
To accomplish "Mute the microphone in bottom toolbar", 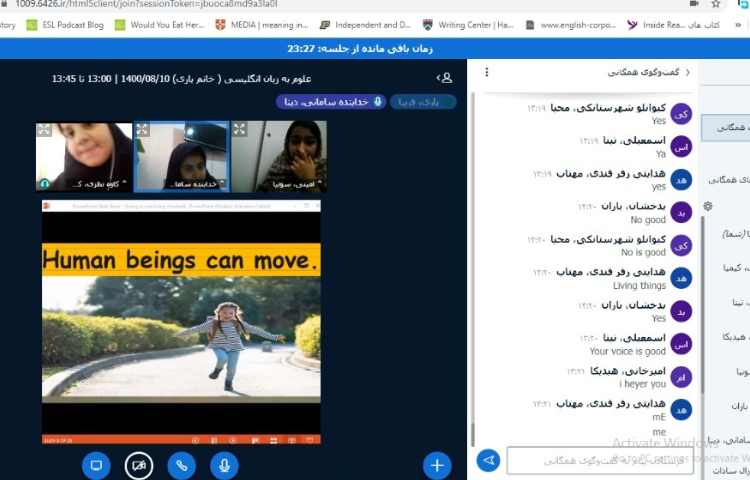I will pyautogui.click(x=223, y=465).
